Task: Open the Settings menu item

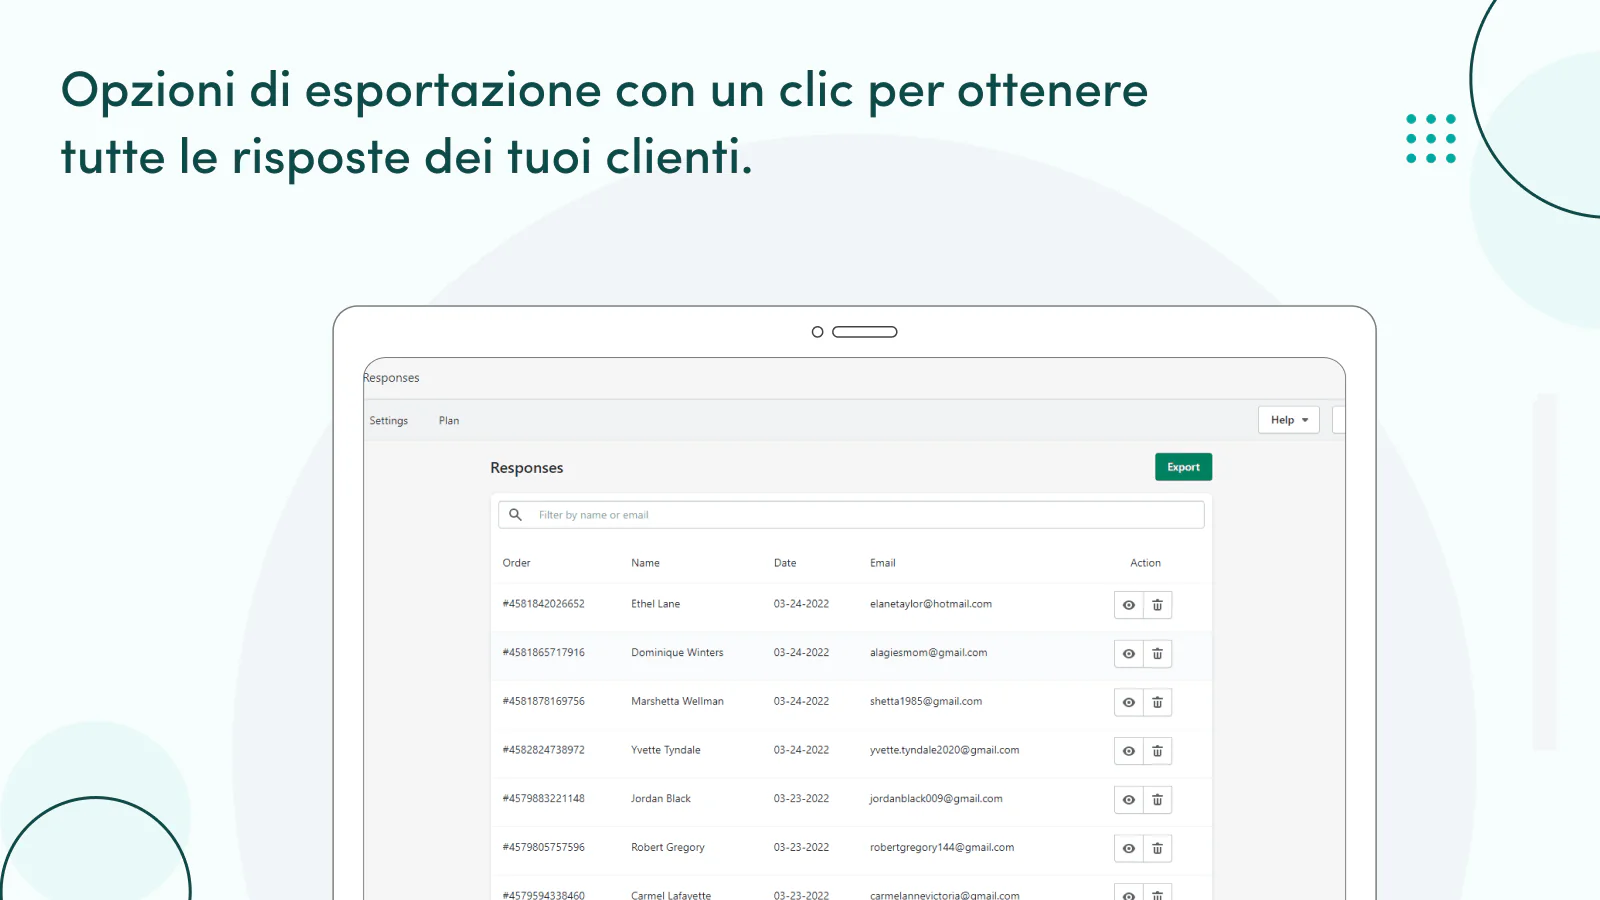Action: coord(389,421)
